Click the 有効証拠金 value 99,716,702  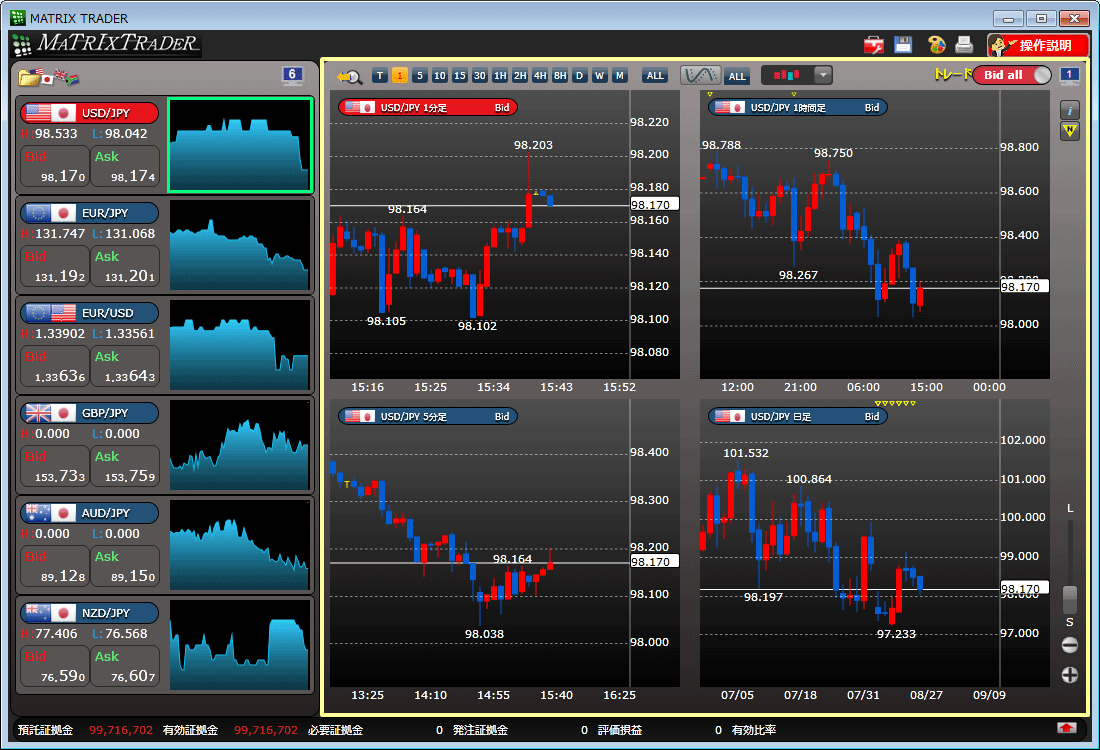pos(266,730)
